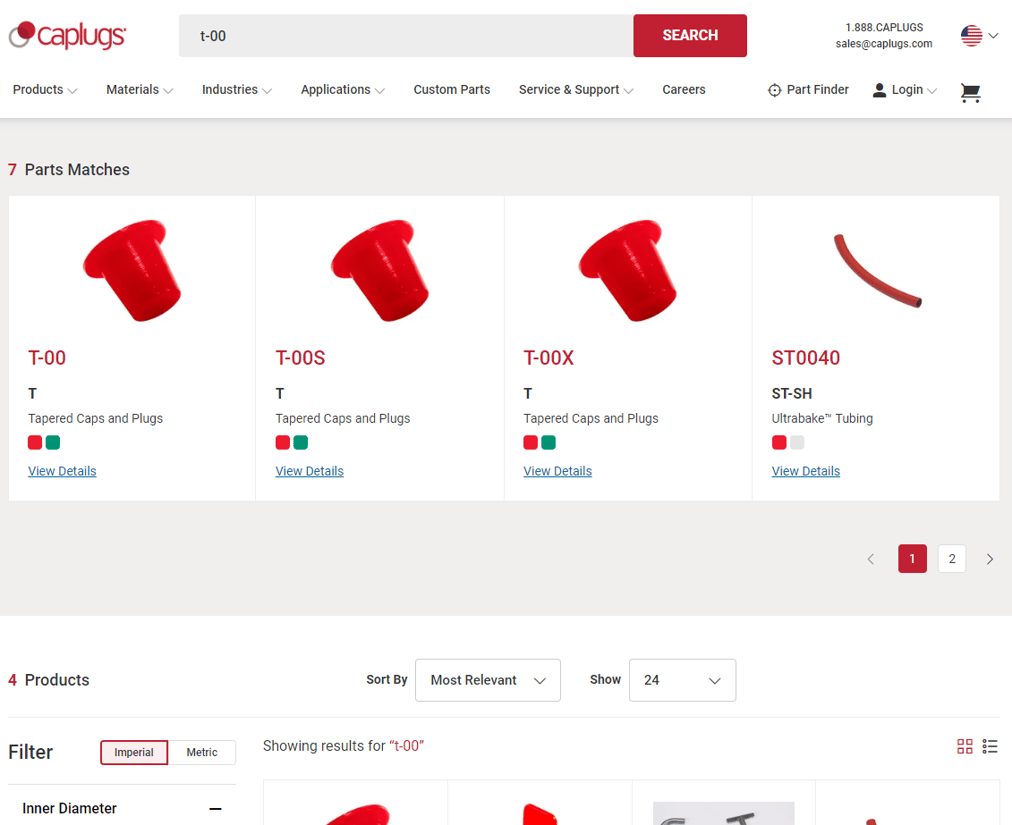
Task: Expand the Products menu
Action: pos(45,90)
